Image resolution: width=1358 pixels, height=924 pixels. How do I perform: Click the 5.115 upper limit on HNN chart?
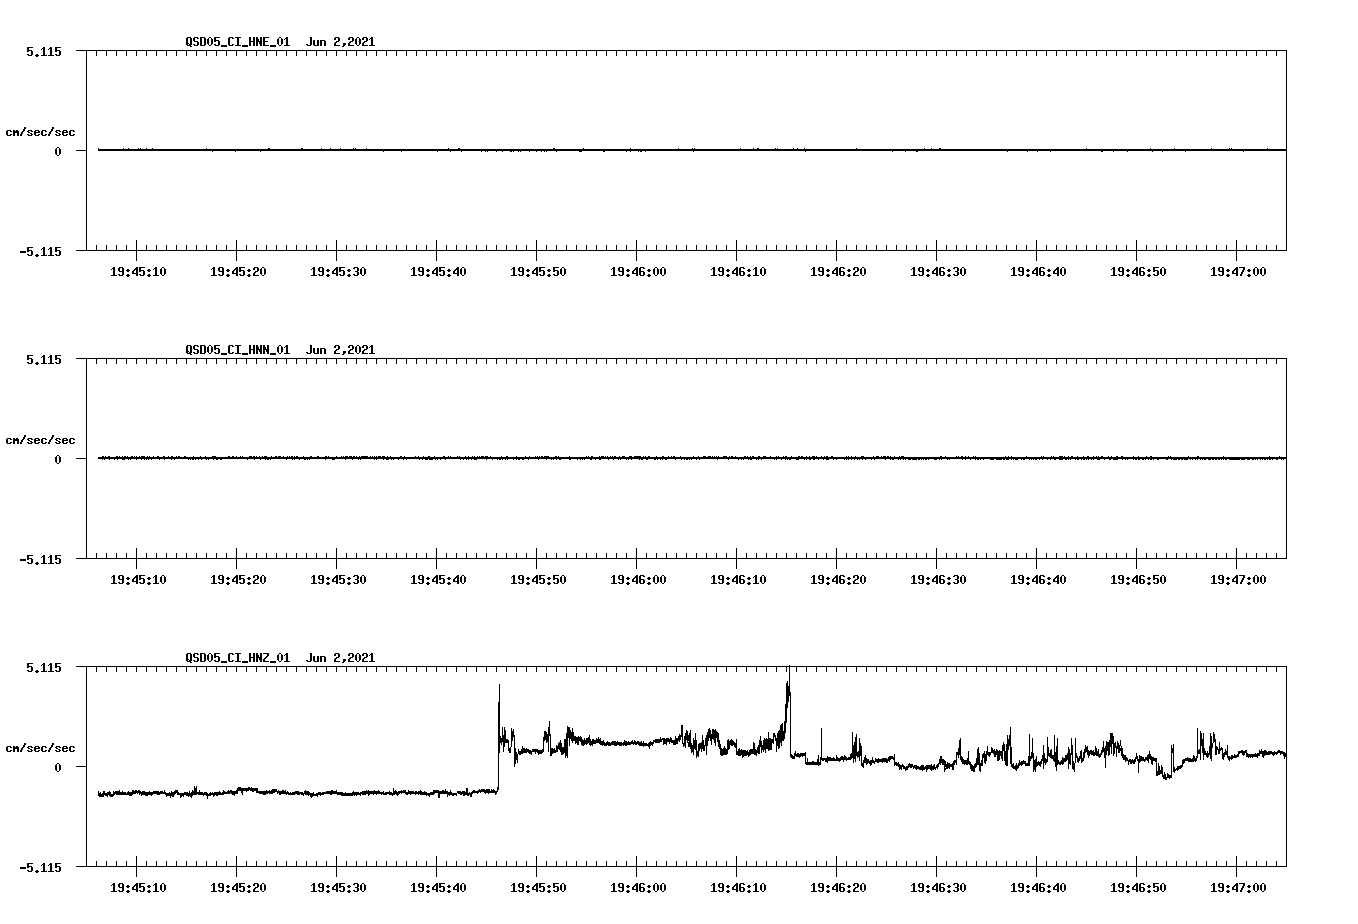[x=44, y=359]
